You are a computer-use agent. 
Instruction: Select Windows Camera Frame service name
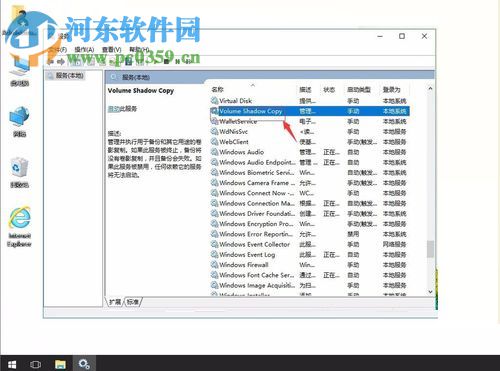(x=257, y=183)
